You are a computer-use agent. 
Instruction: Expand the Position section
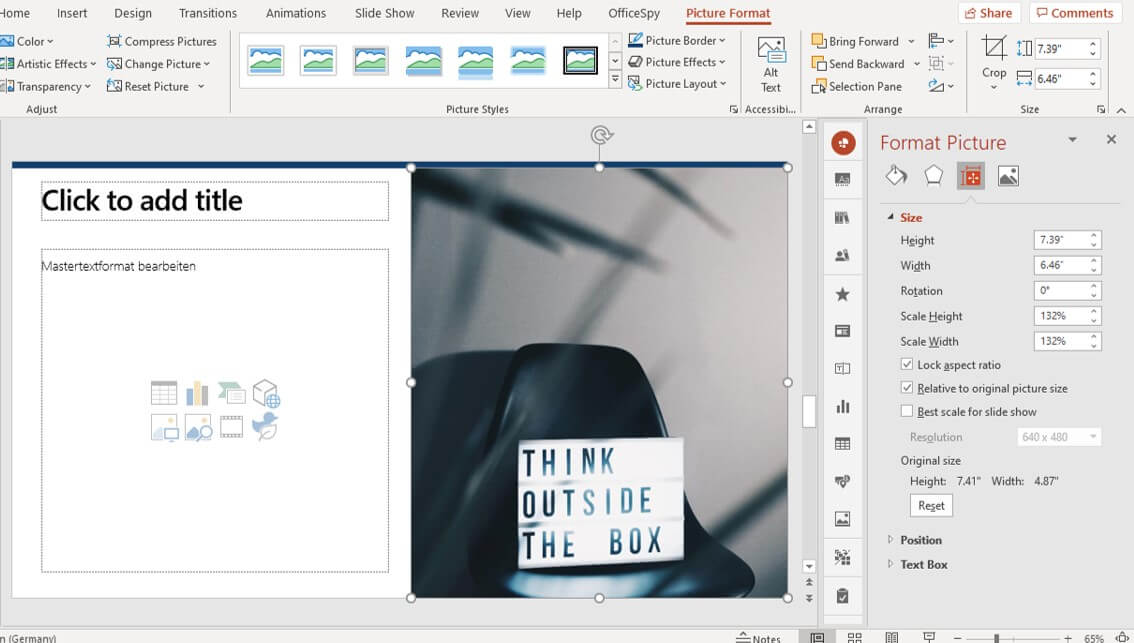920,540
